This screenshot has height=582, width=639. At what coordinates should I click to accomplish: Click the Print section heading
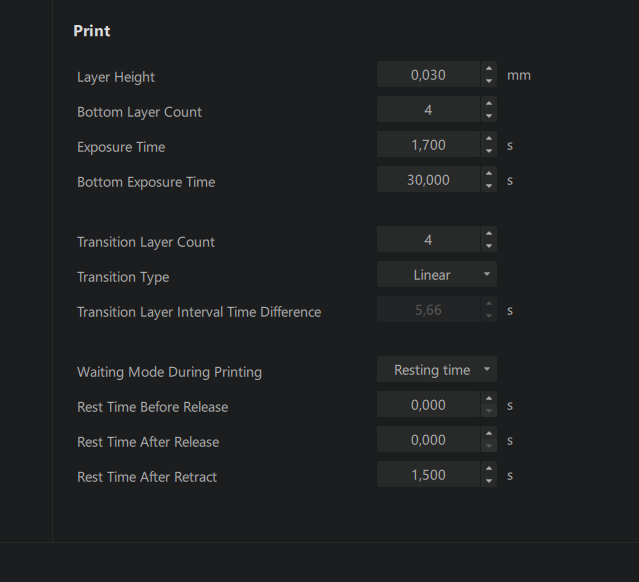click(x=92, y=31)
